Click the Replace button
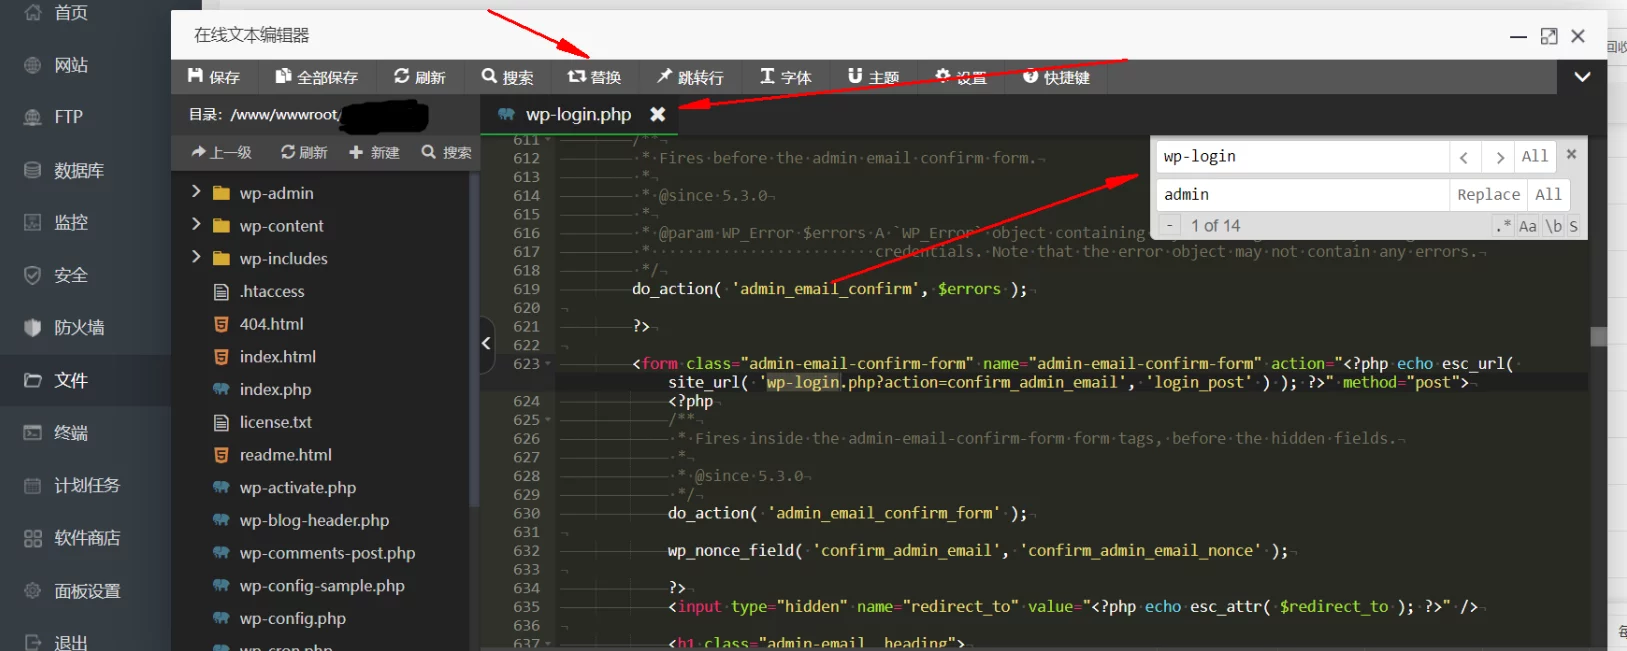Image resolution: width=1627 pixels, height=651 pixels. click(x=1488, y=194)
